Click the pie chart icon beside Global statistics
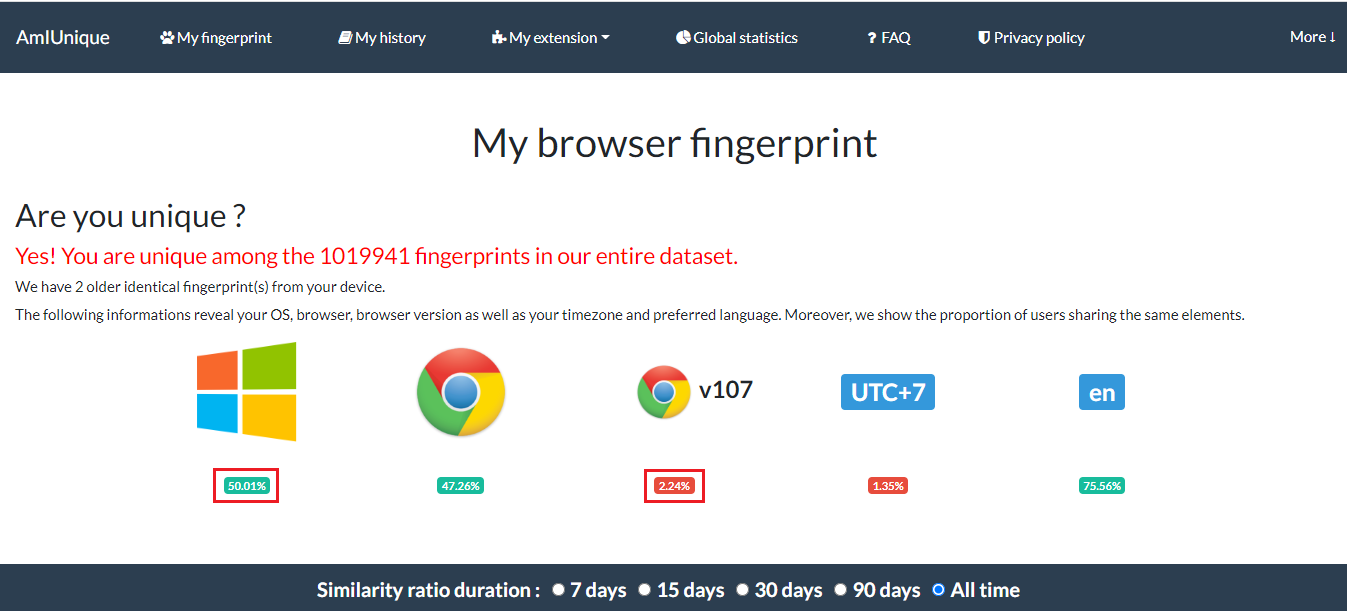Screen dimensions: 1347x611 tap(683, 38)
